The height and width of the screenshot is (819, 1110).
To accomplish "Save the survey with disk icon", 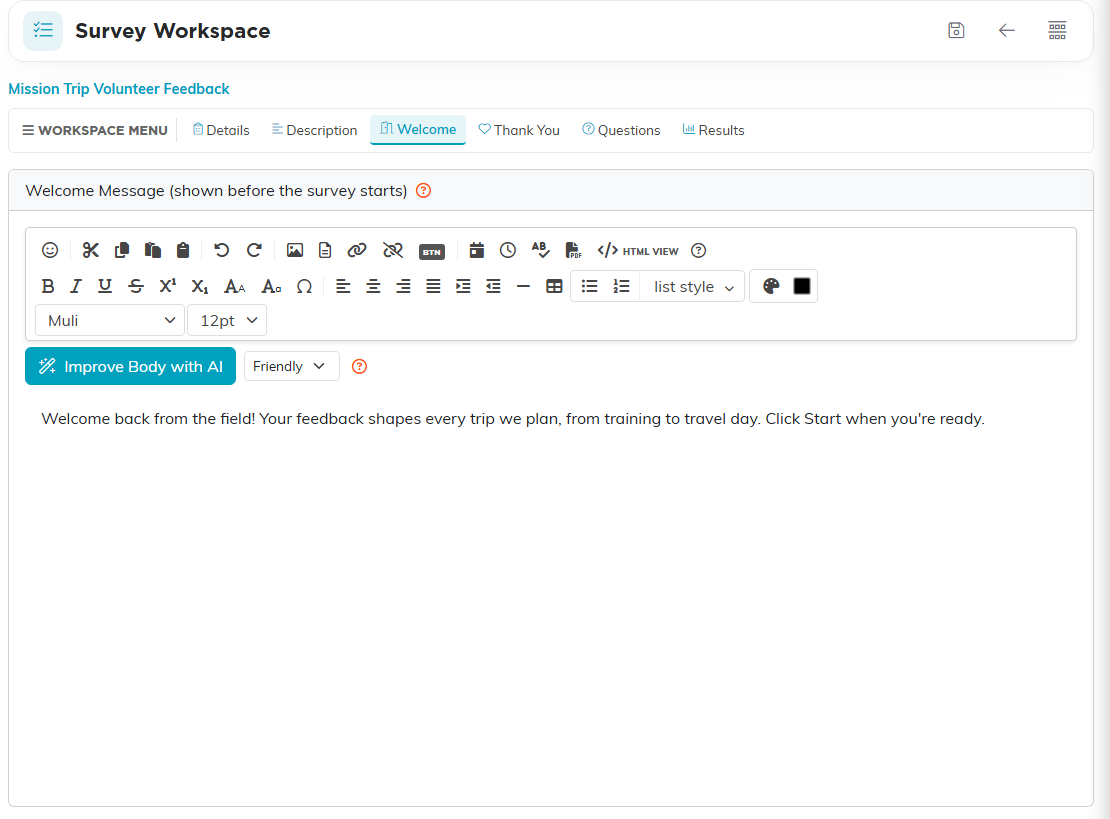I will [x=956, y=30].
